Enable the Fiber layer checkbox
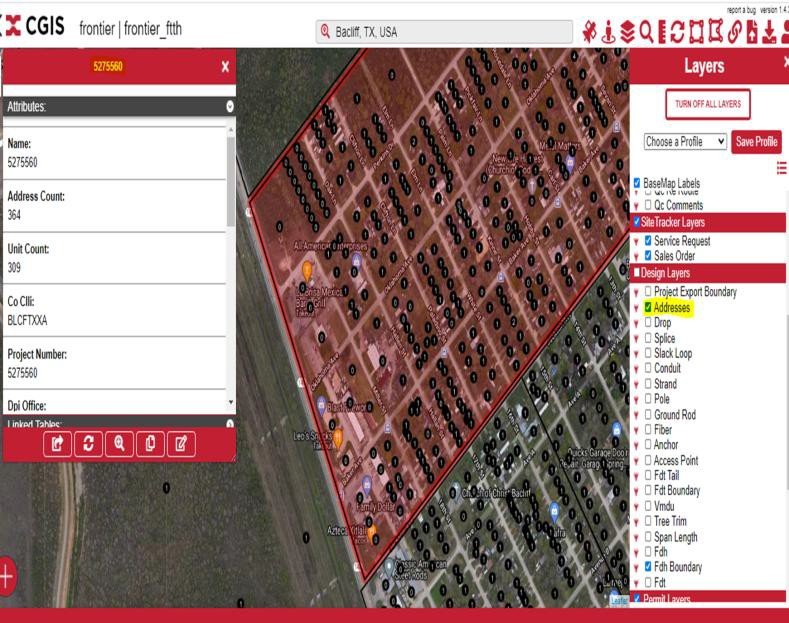The image size is (789, 623). tap(648, 430)
